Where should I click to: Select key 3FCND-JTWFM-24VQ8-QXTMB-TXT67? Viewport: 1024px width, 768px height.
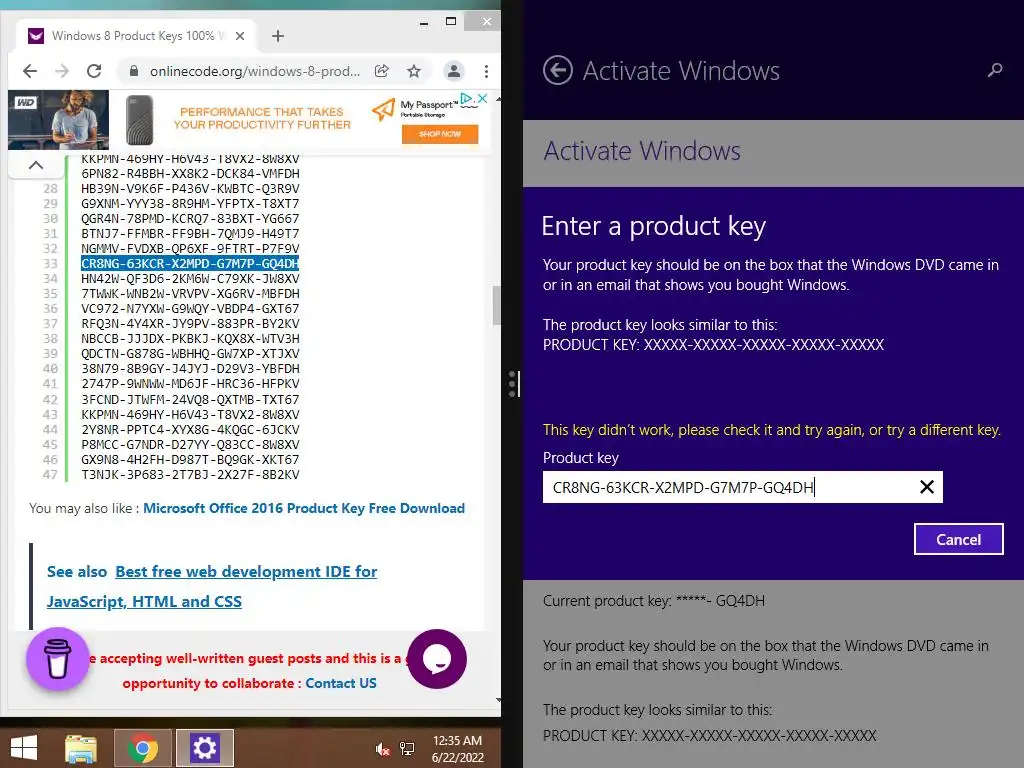(x=190, y=400)
